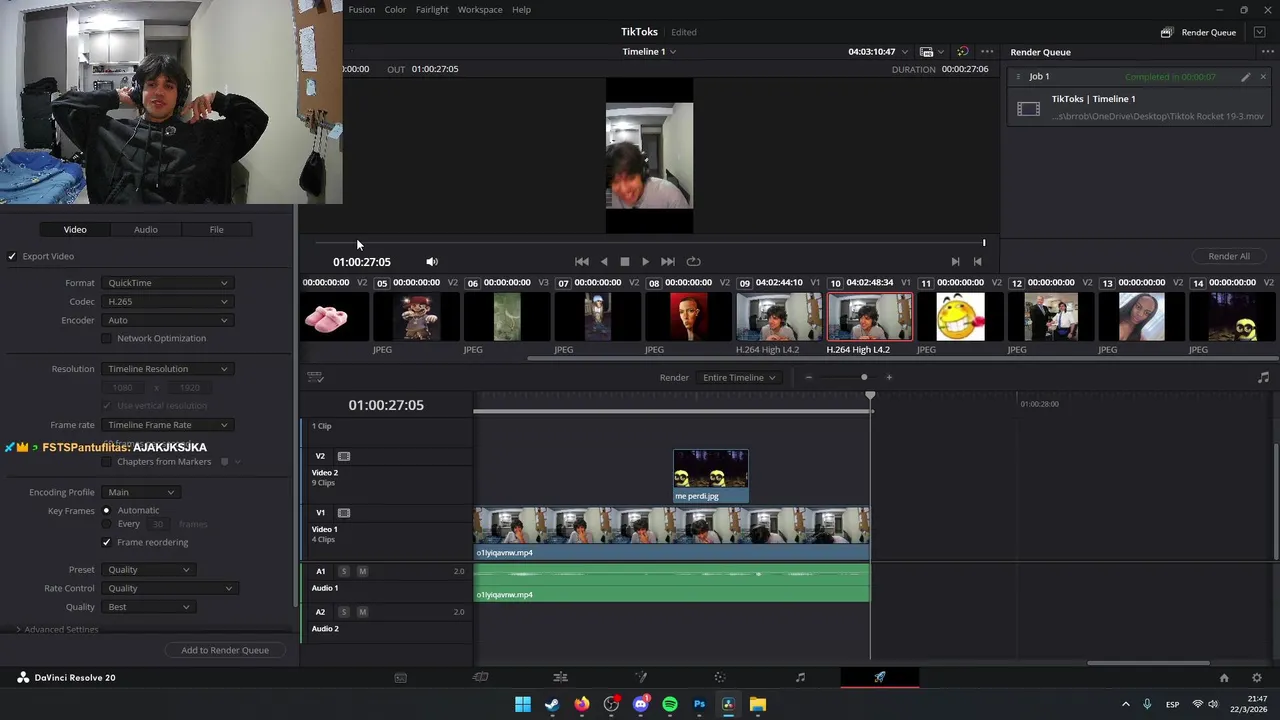Toggle the Video 2 track lock icon
Image resolution: width=1280 pixels, height=720 pixels.
344,456
